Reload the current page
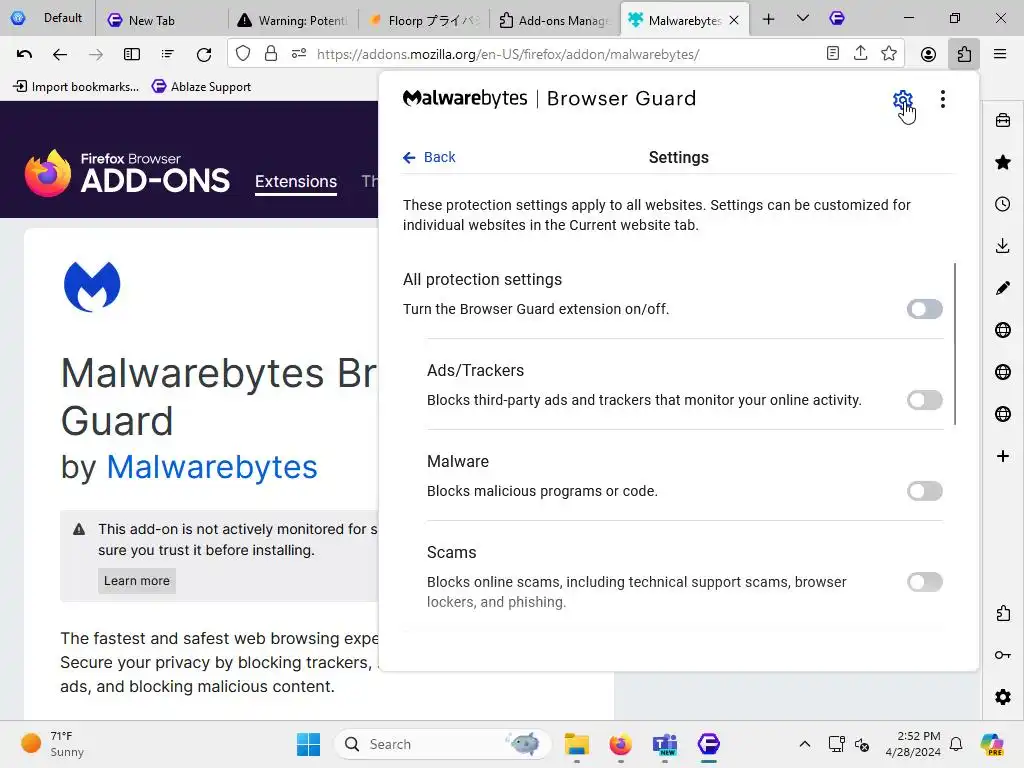This screenshot has width=1024, height=768. click(204, 54)
